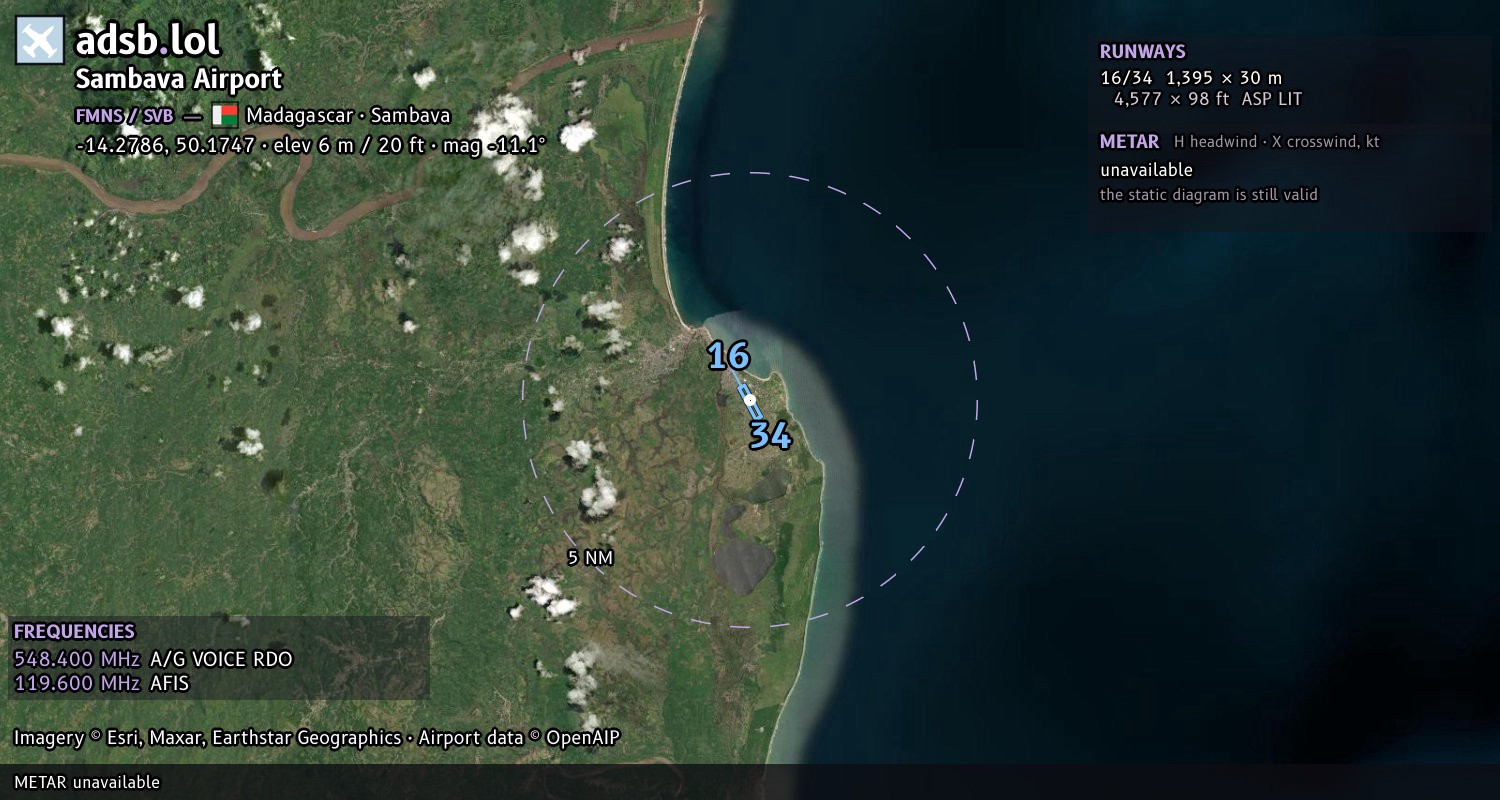Click the static diagram still valid note
Image resolution: width=1500 pixels, height=800 pixels.
coord(1209,195)
